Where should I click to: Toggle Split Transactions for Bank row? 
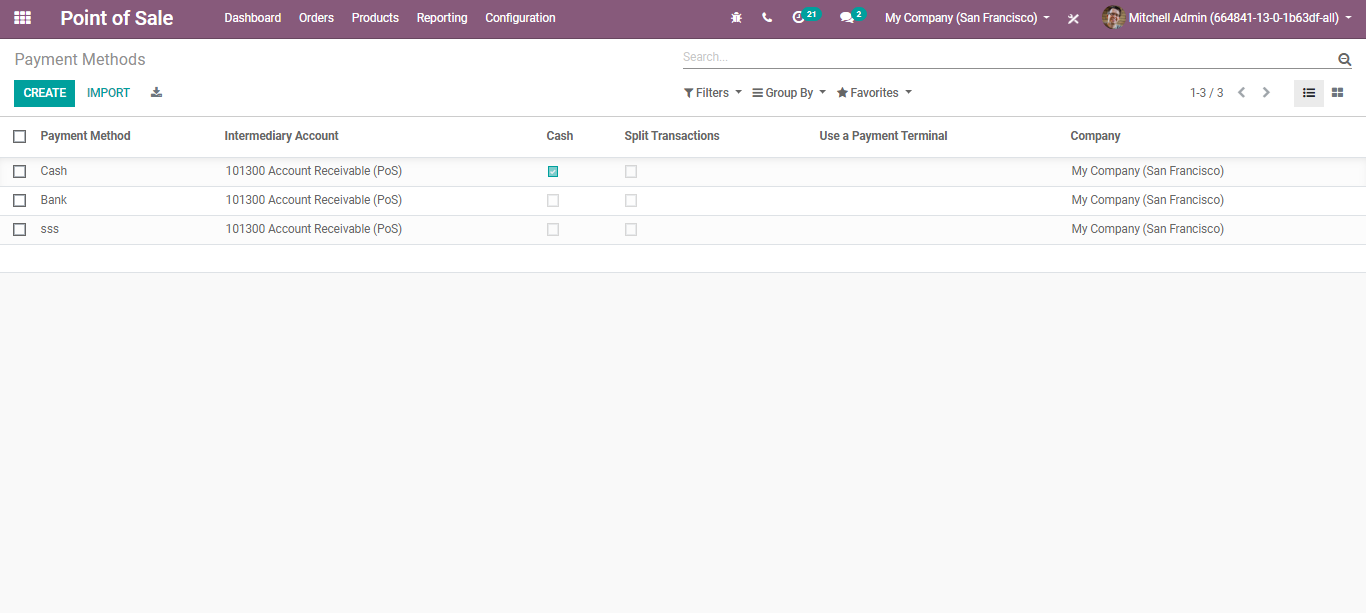coord(631,200)
